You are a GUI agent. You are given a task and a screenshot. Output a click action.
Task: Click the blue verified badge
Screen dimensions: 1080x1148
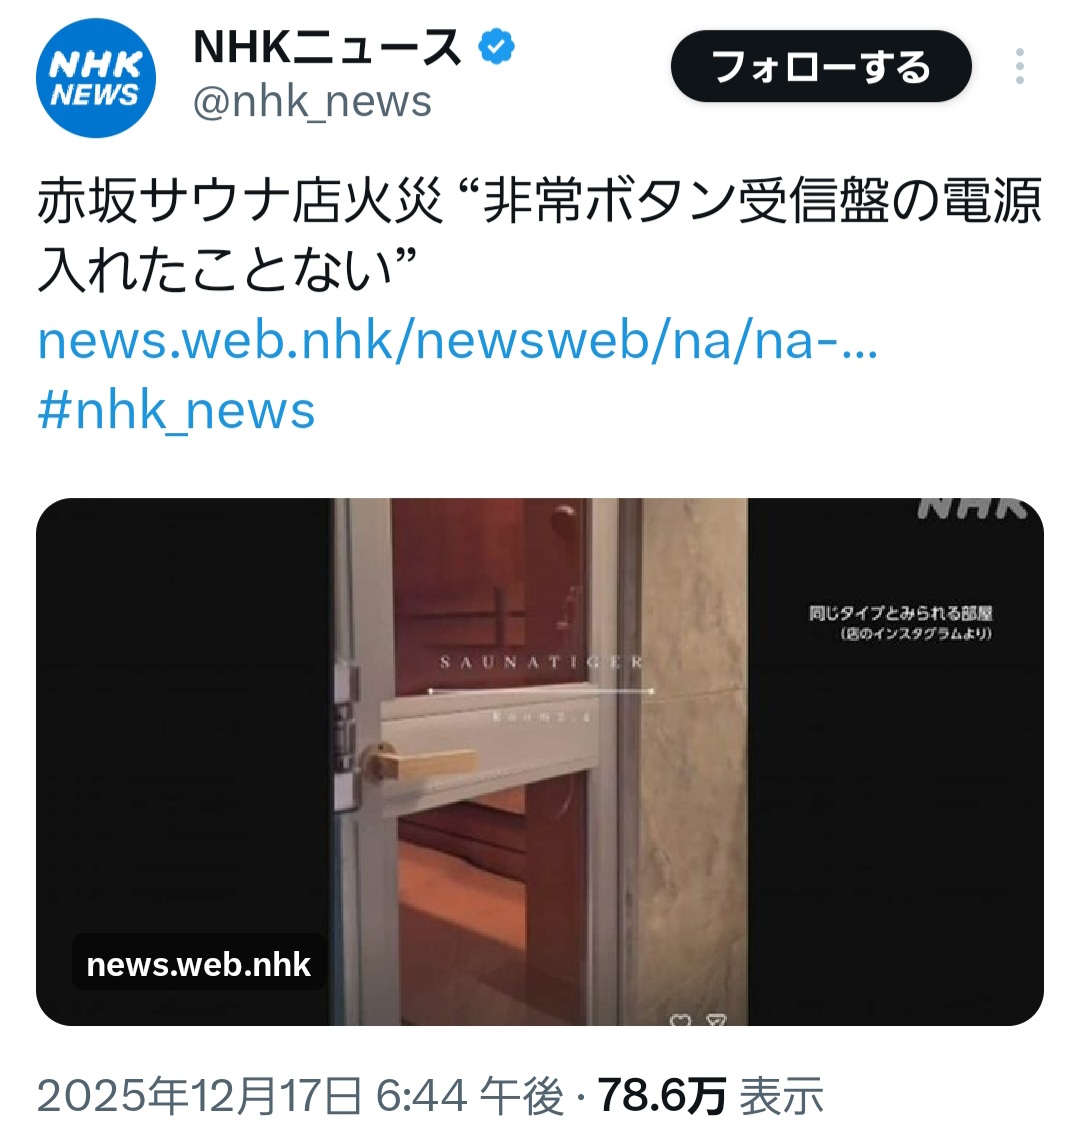496,46
